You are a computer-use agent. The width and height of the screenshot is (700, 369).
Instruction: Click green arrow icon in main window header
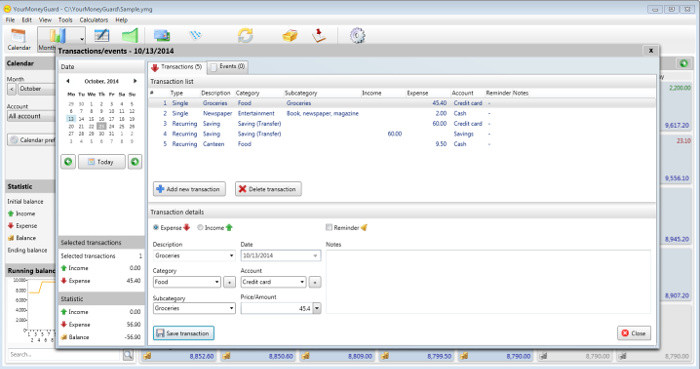point(683,63)
